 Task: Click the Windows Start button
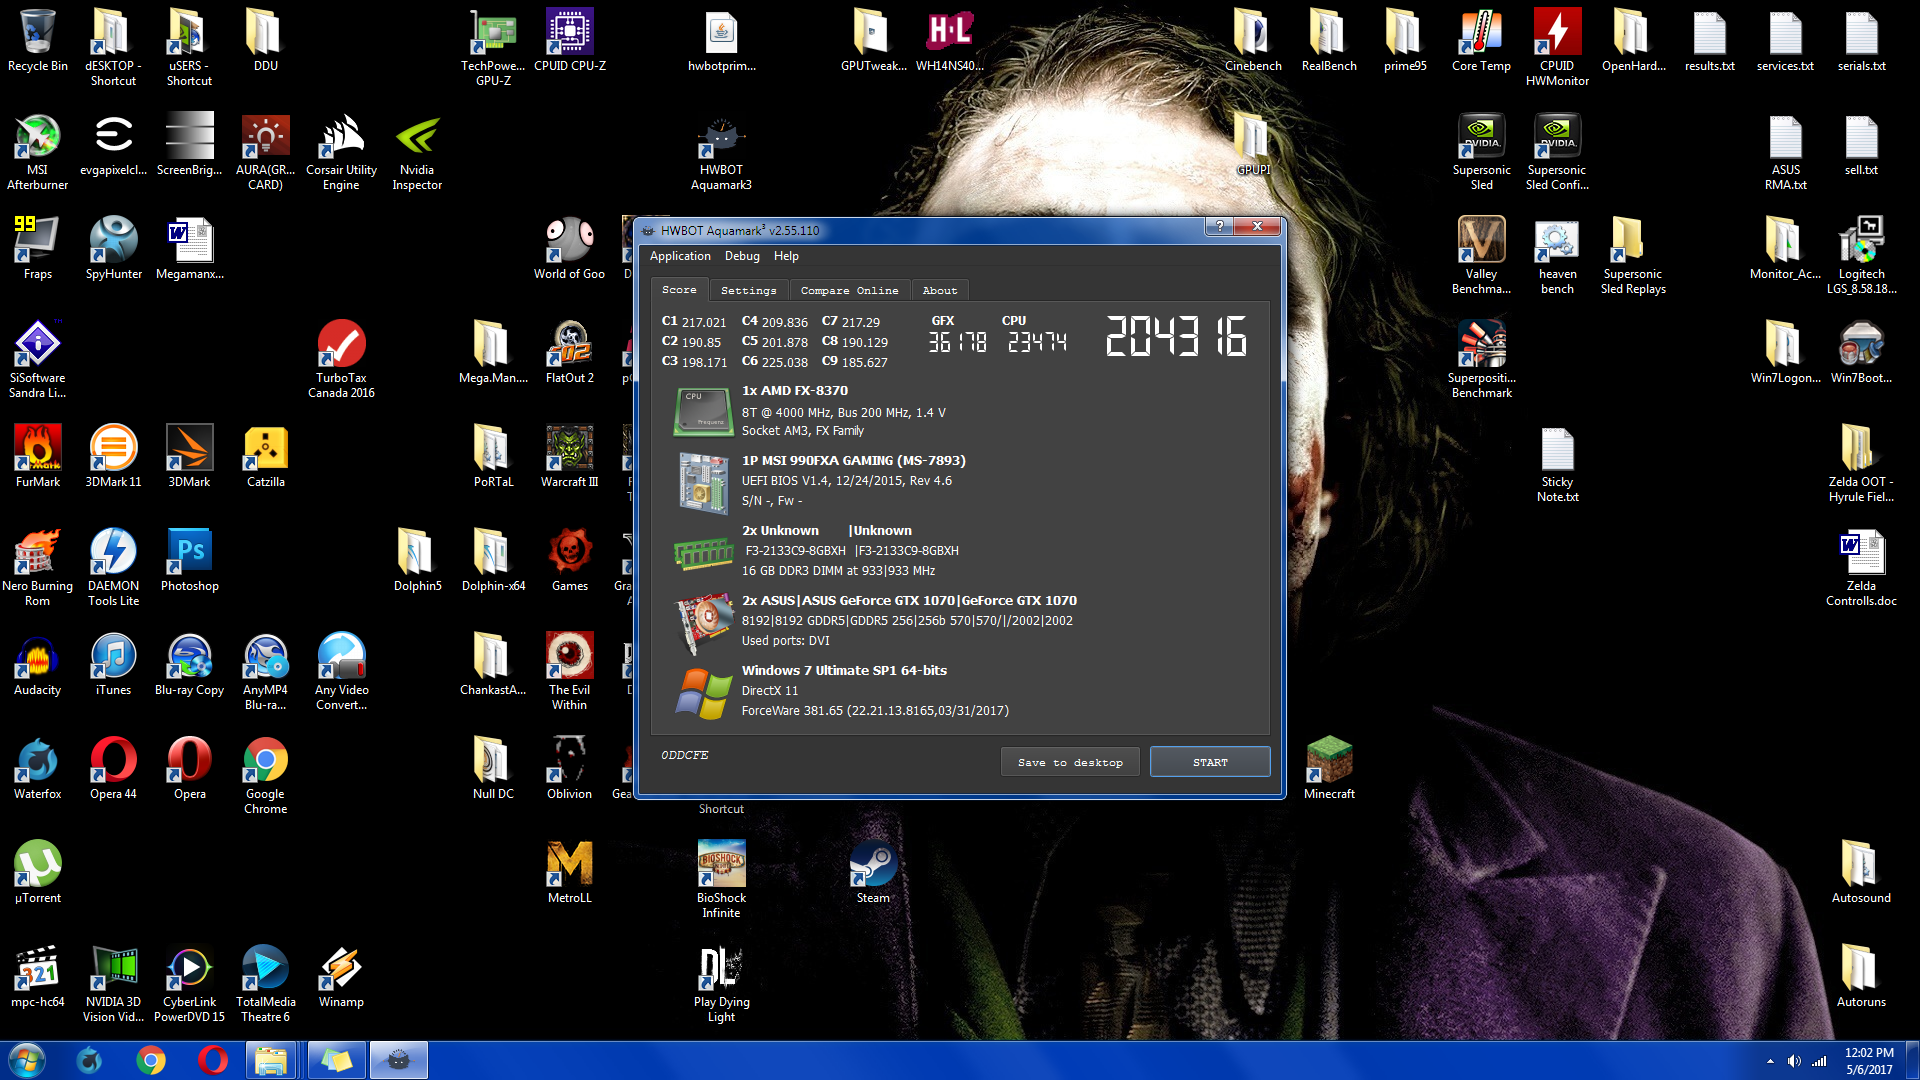pyautogui.click(x=27, y=1060)
